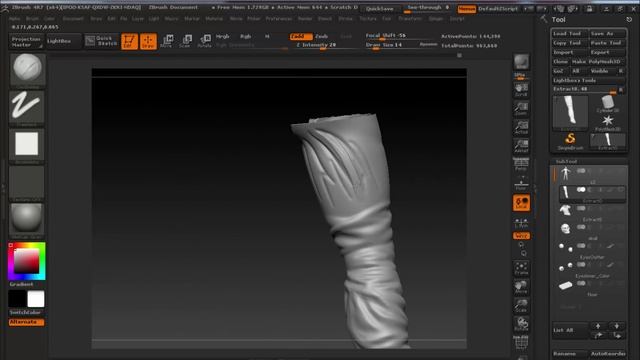Toggle Floor grid display
The width and height of the screenshot is (640, 360).
click(x=521, y=183)
